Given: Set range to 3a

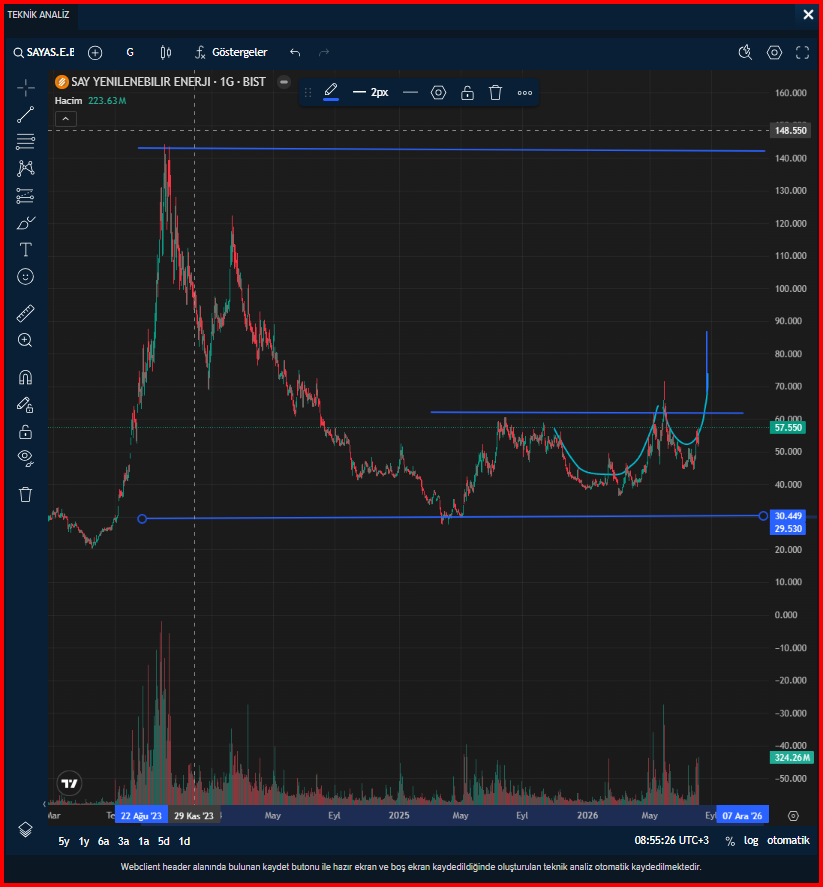Looking at the screenshot, I should point(123,841).
